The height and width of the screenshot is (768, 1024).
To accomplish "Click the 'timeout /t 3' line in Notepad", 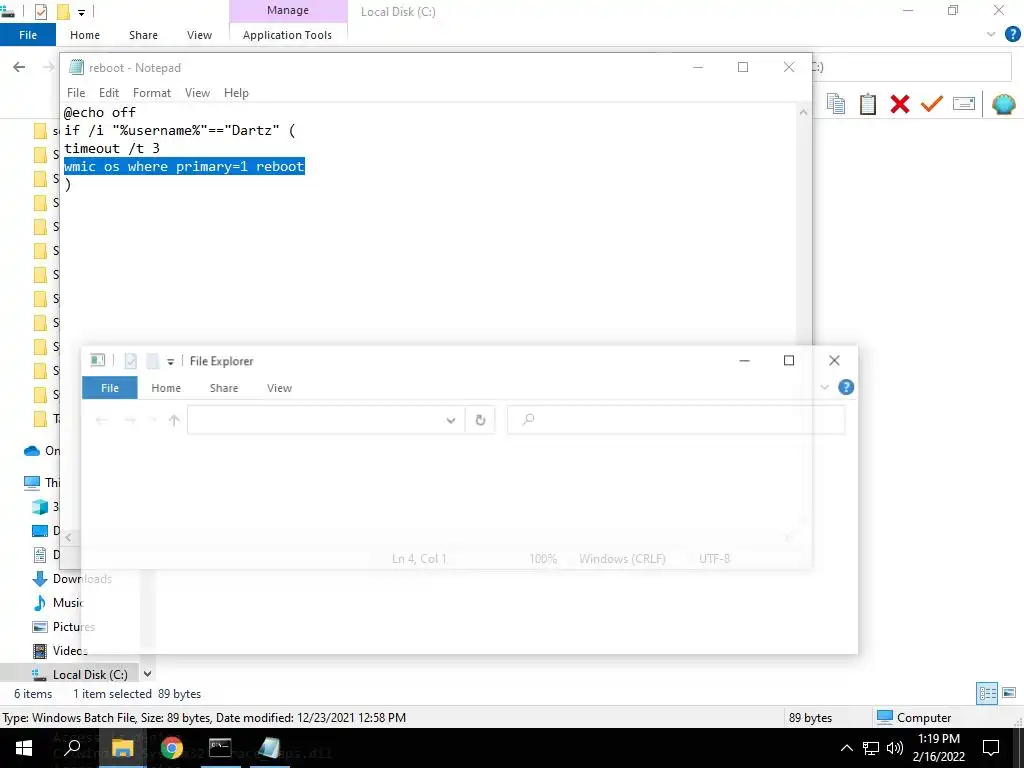I will 112,148.
